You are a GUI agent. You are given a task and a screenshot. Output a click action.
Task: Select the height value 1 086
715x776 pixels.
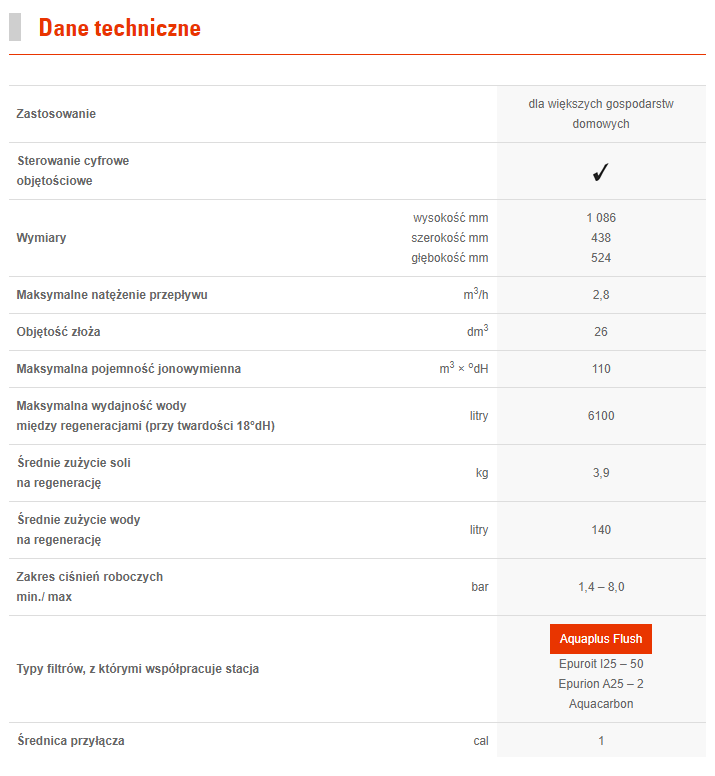600,218
